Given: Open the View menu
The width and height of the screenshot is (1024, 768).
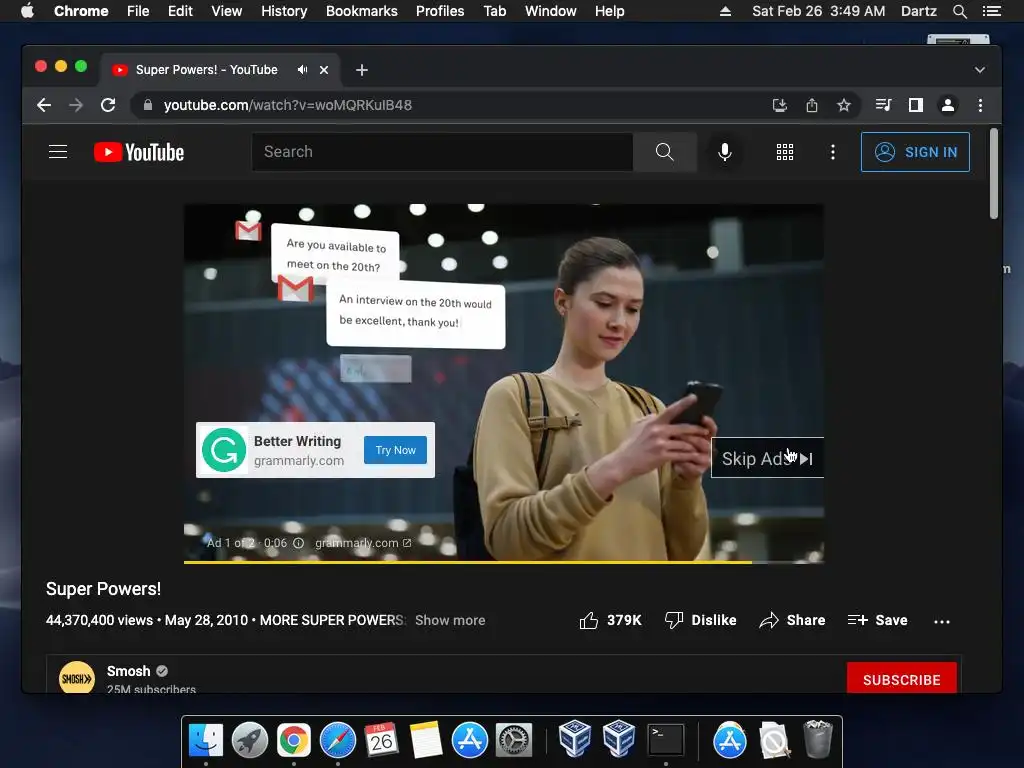Looking at the screenshot, I should [x=227, y=11].
